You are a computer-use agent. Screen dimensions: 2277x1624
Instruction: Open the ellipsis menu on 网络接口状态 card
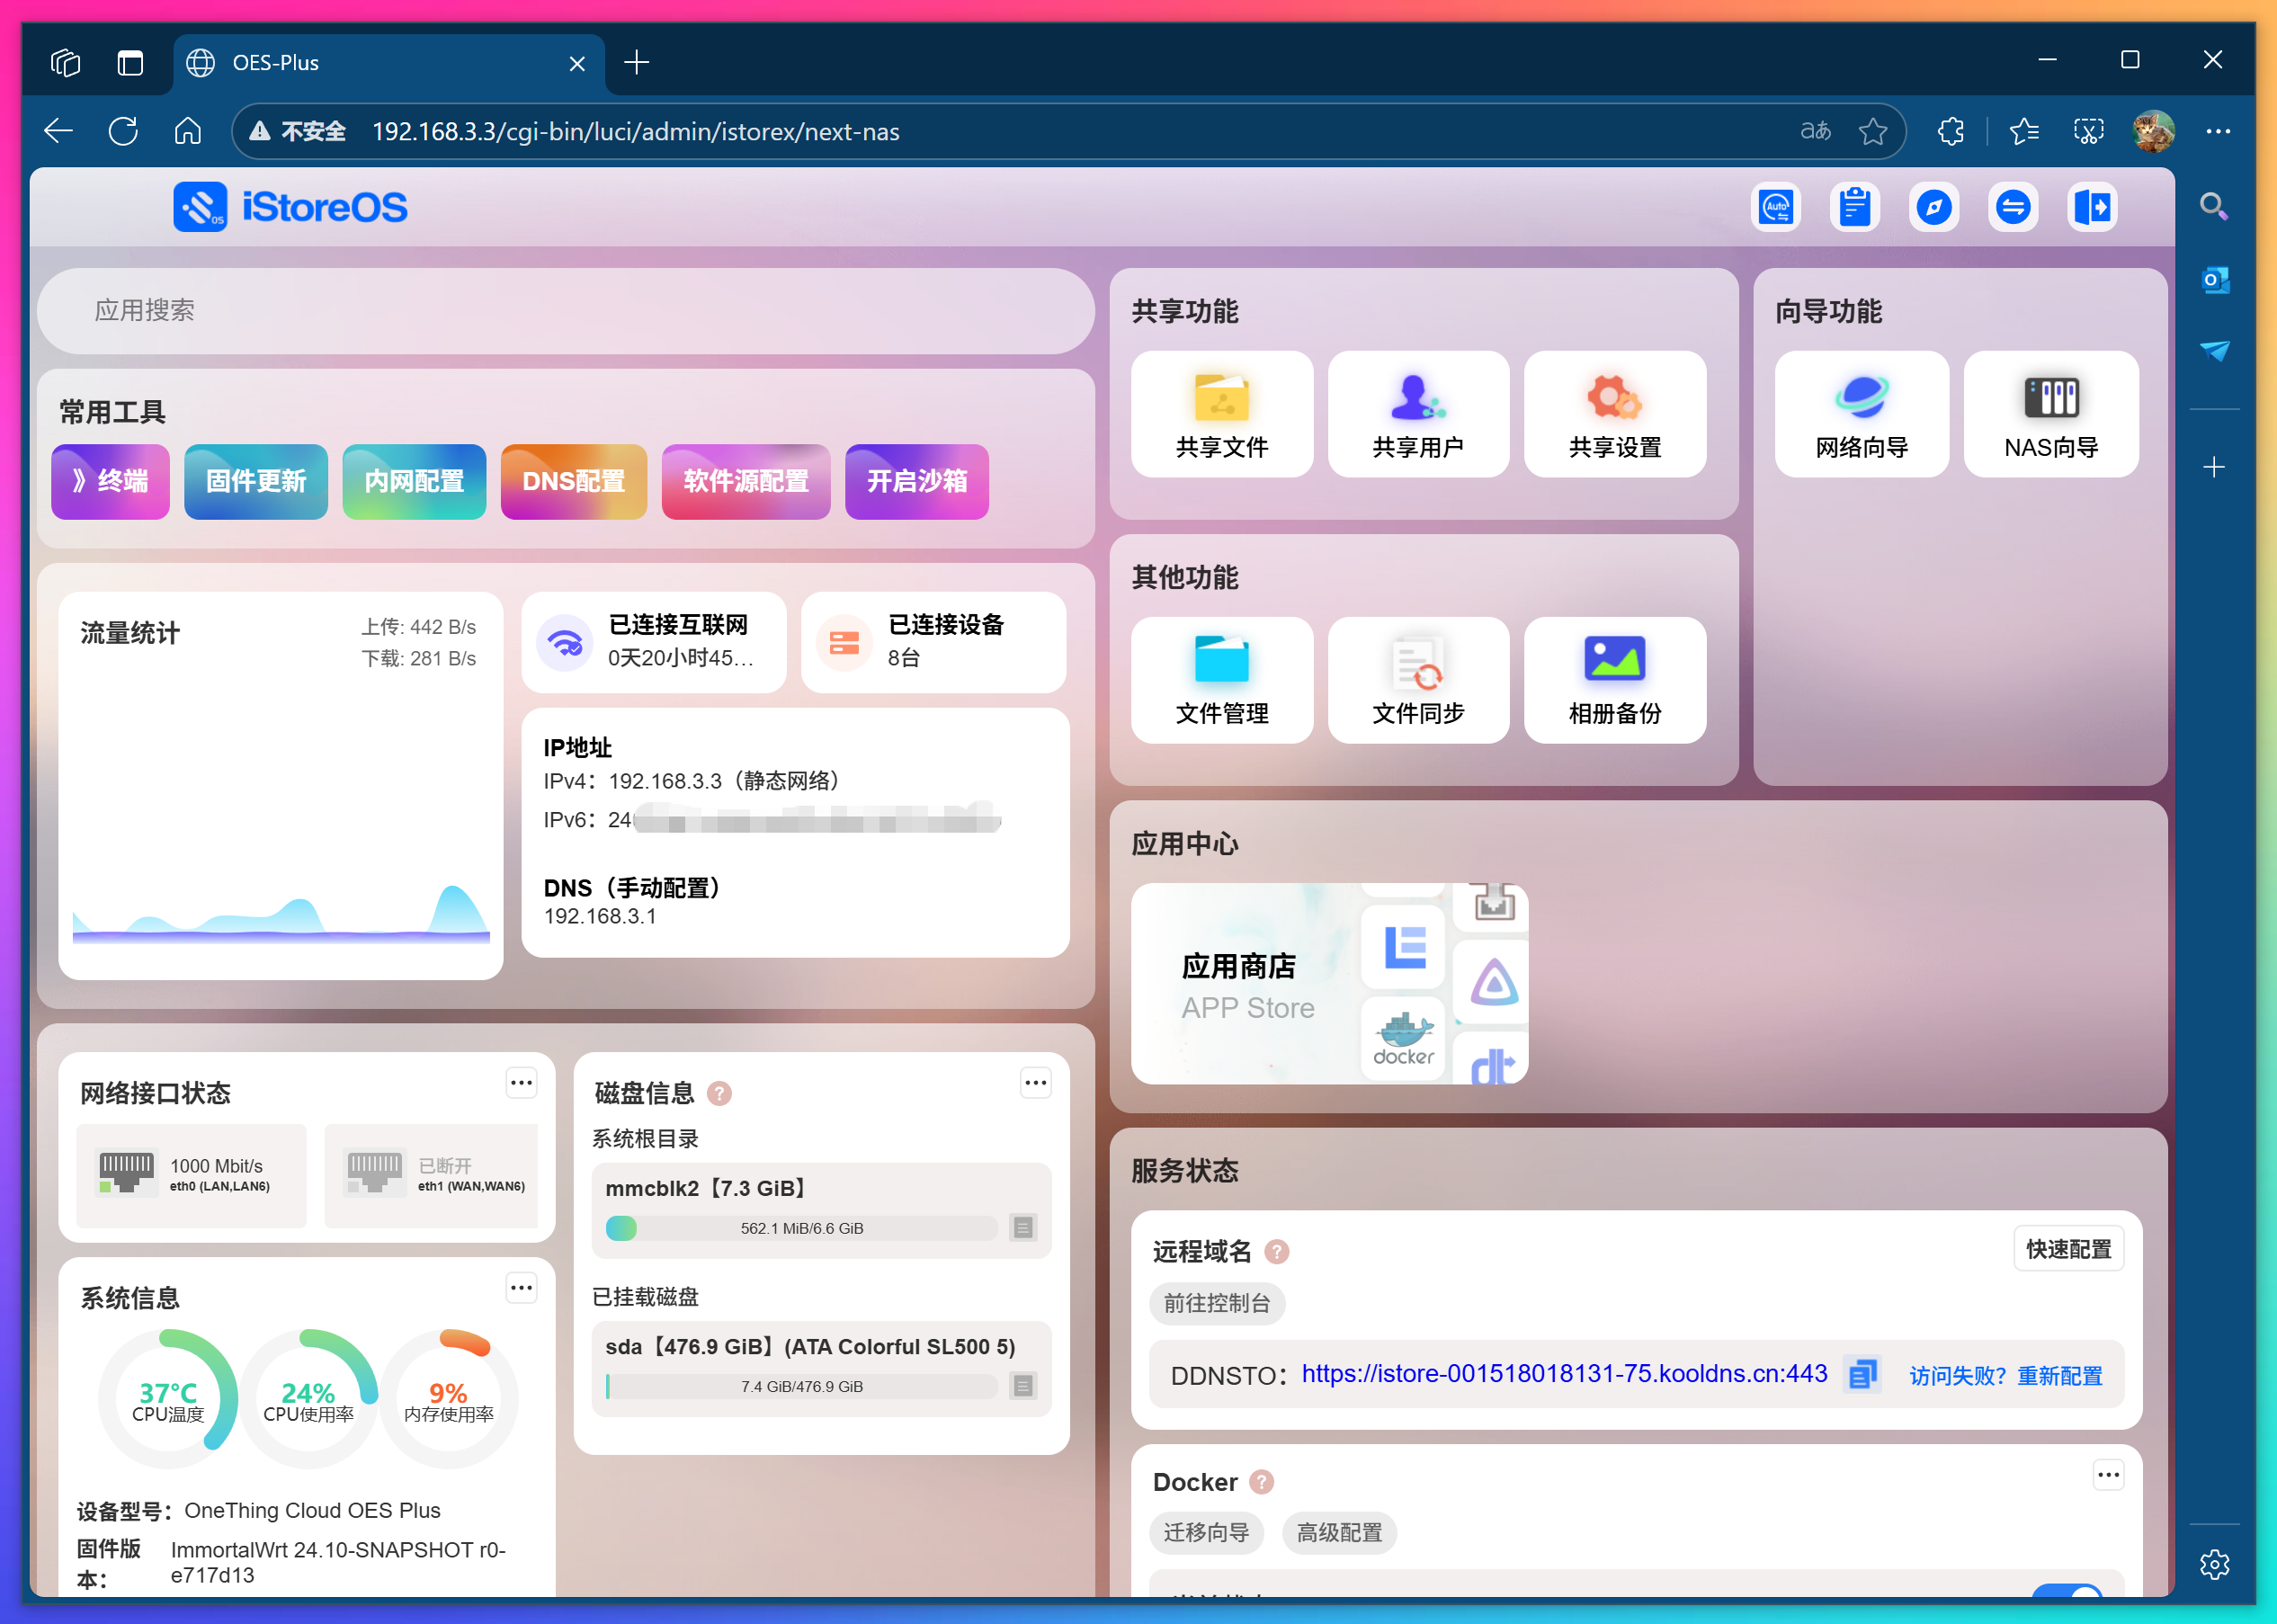click(521, 1082)
